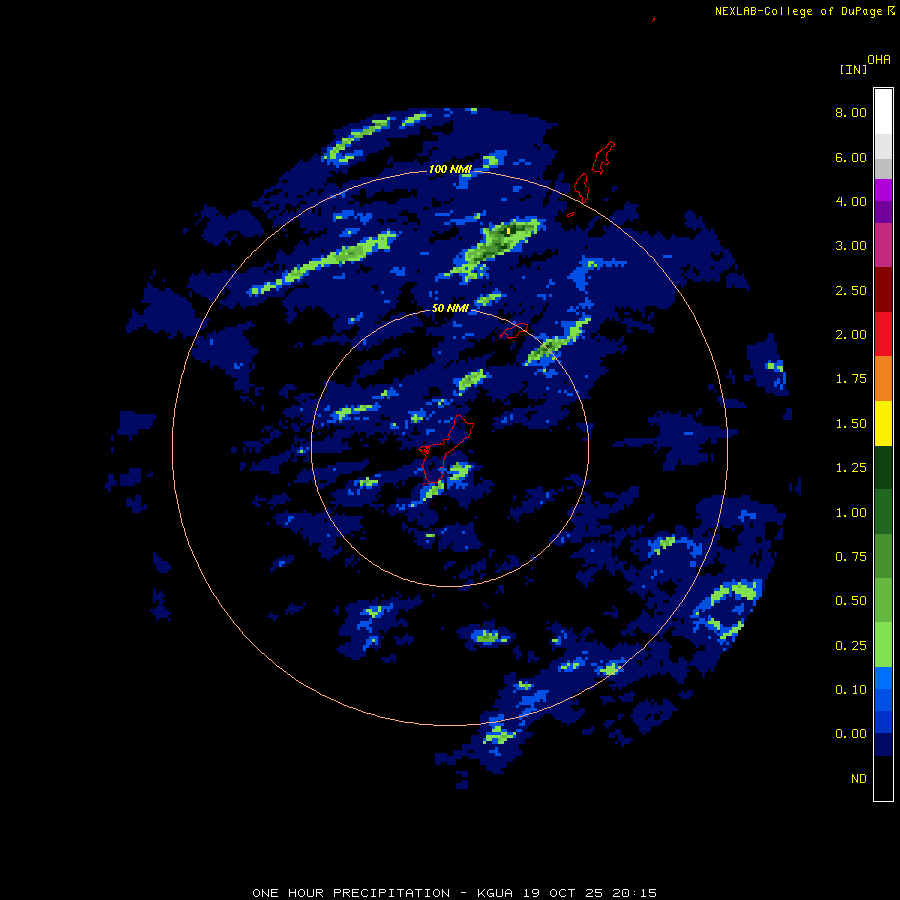Click the 0.50 scale label
This screenshot has height=900, width=900.
coord(851,601)
